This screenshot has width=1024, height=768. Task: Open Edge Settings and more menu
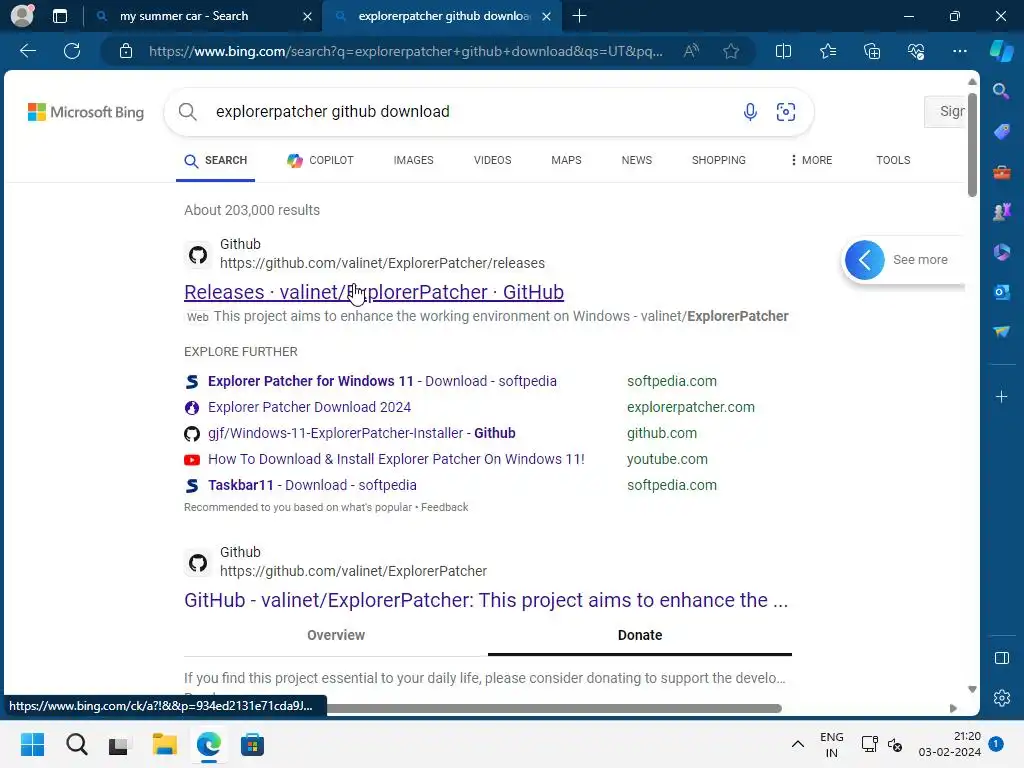pyautogui.click(x=959, y=51)
